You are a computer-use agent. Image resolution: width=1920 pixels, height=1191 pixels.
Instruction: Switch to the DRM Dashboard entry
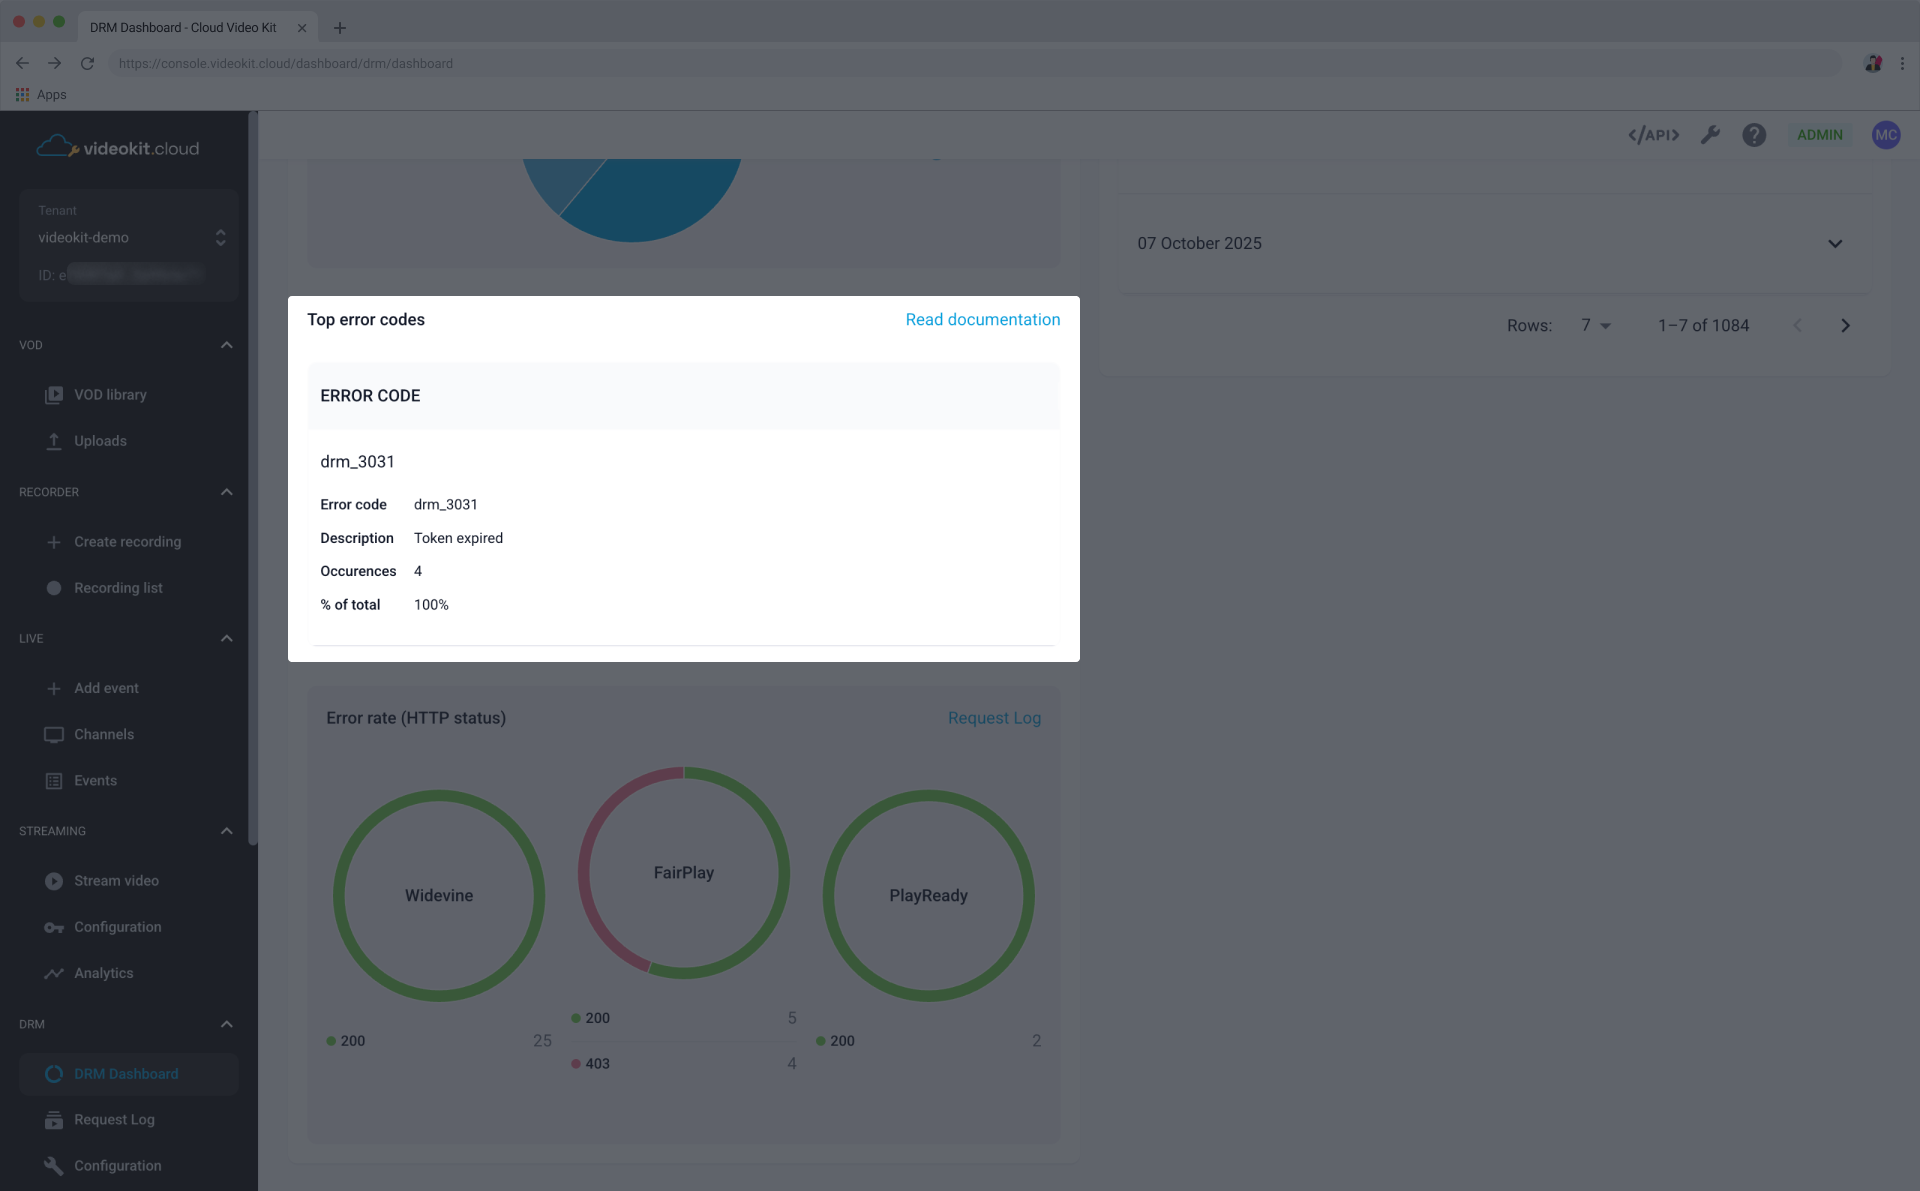tap(126, 1073)
